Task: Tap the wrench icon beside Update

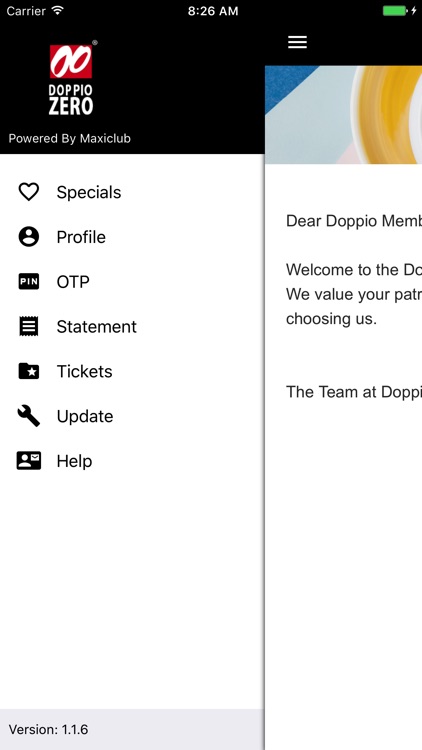Action: coord(29,416)
